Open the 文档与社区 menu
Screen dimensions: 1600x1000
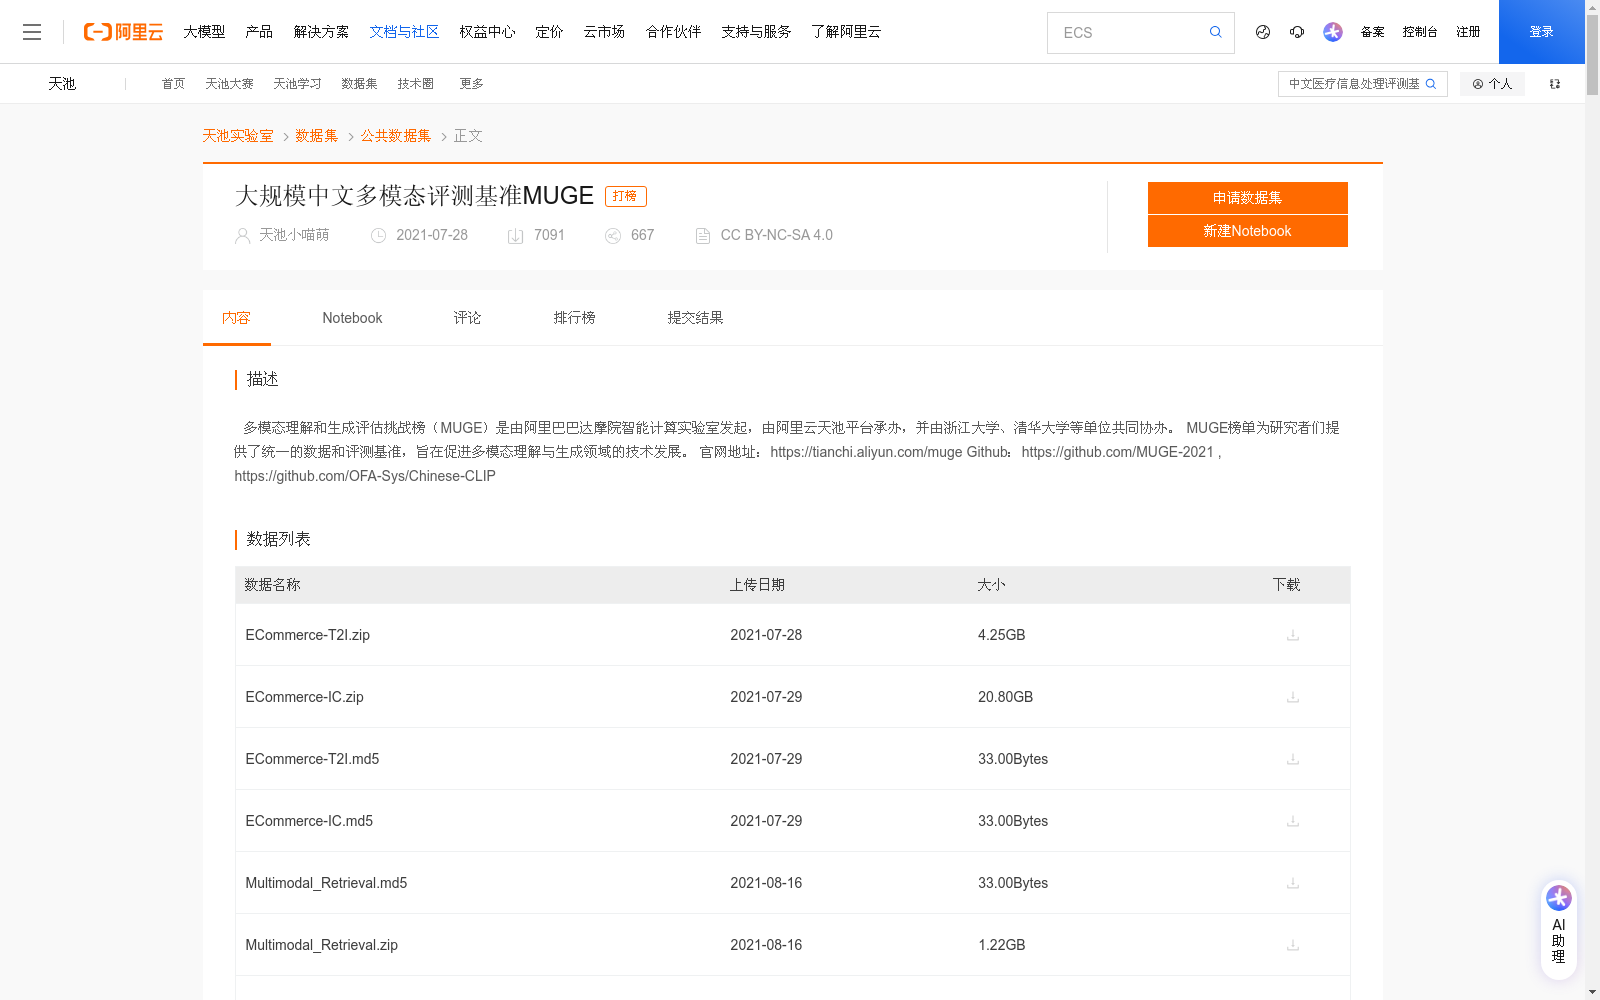point(404,31)
